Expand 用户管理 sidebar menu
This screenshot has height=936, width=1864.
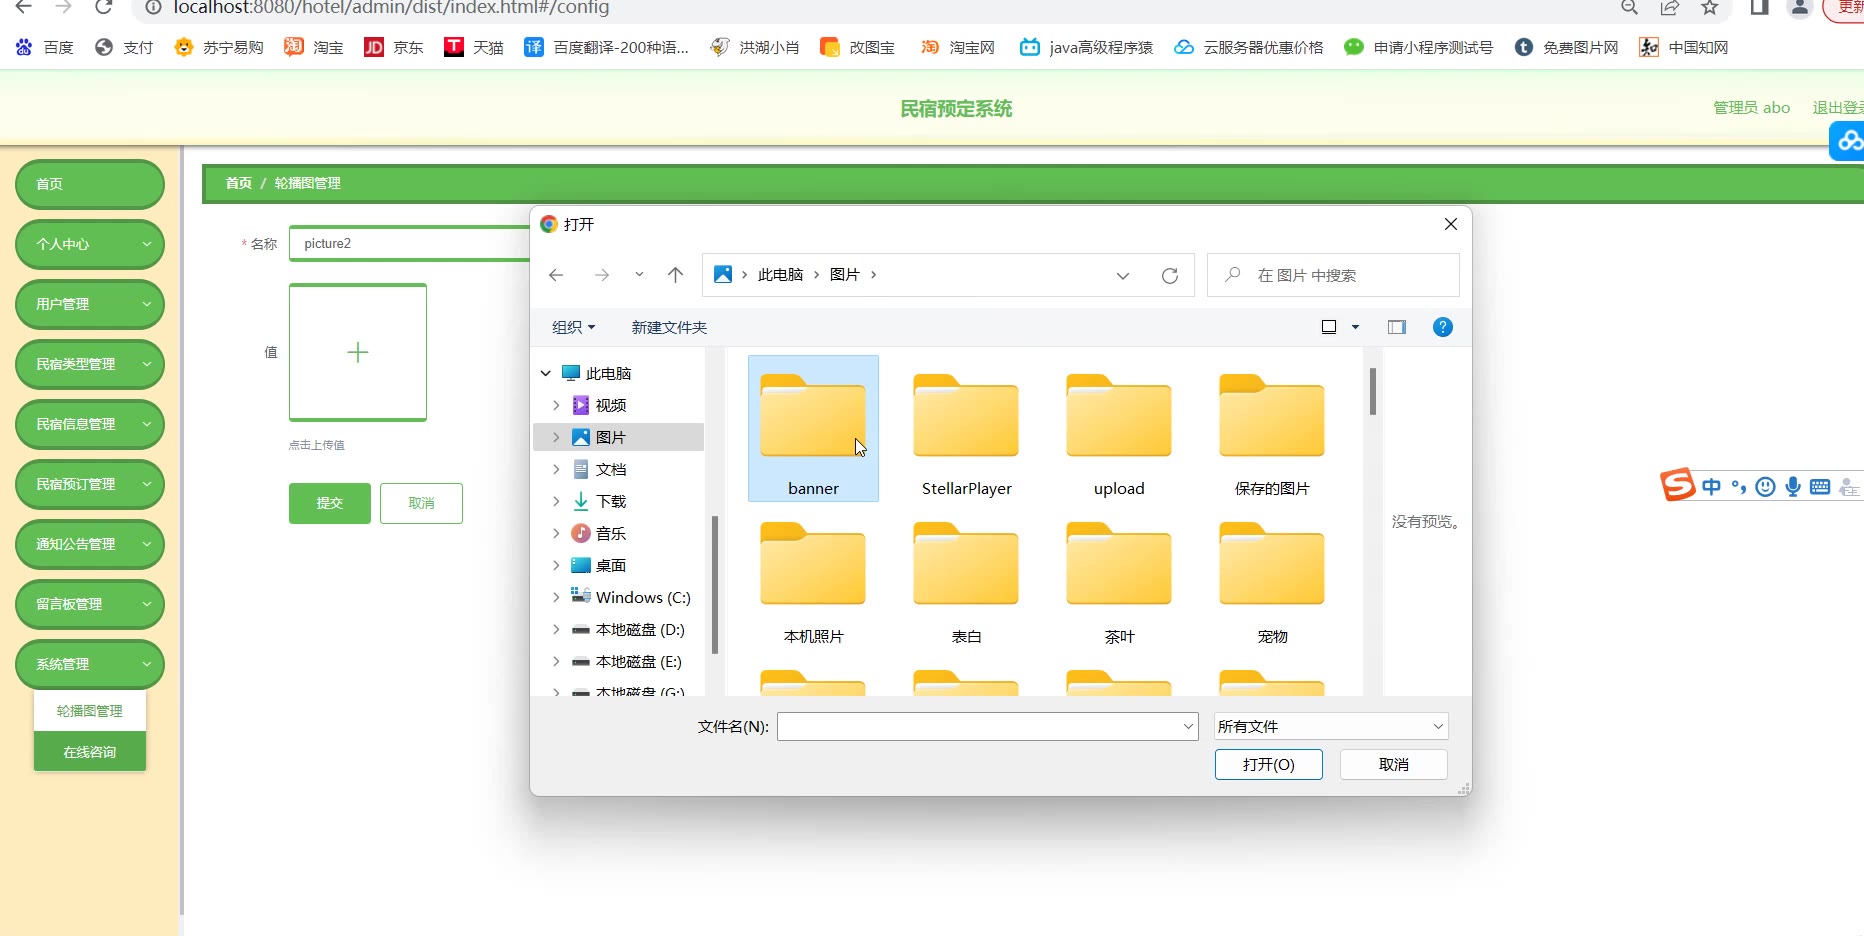[x=90, y=304]
